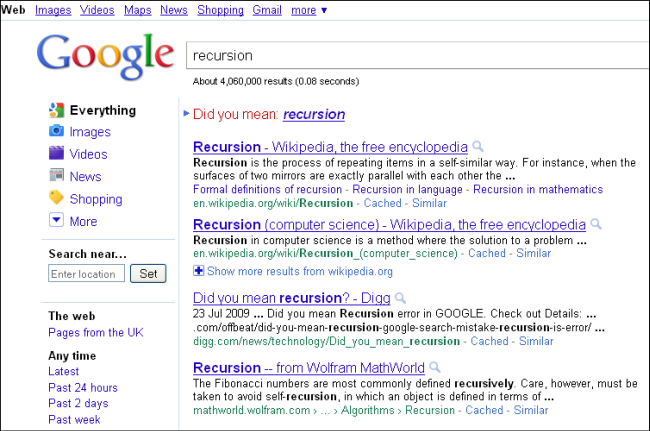The width and height of the screenshot is (650, 431).
Task: Switch to Maps in top navigation bar
Action: point(138,10)
